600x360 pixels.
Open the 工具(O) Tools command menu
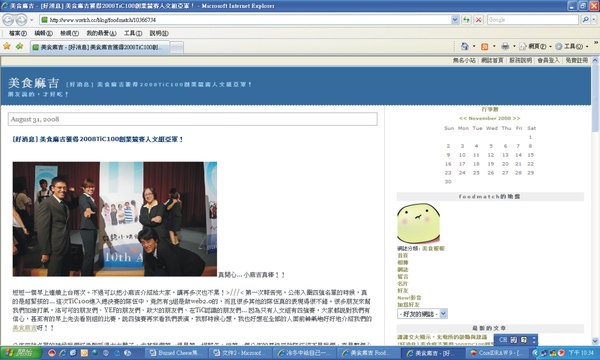(x=572, y=47)
